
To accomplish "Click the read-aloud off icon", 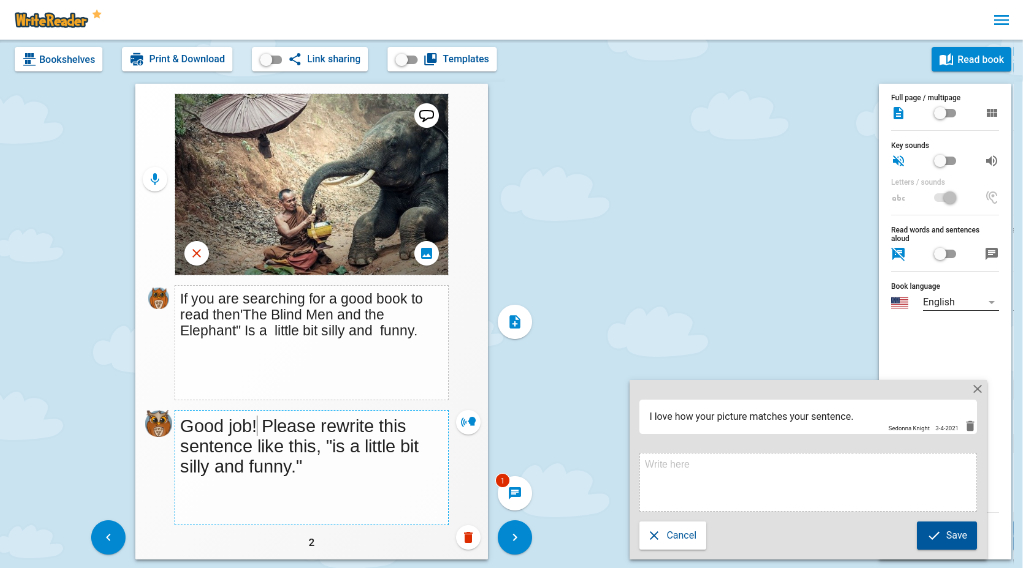I will pyautogui.click(x=899, y=254).
